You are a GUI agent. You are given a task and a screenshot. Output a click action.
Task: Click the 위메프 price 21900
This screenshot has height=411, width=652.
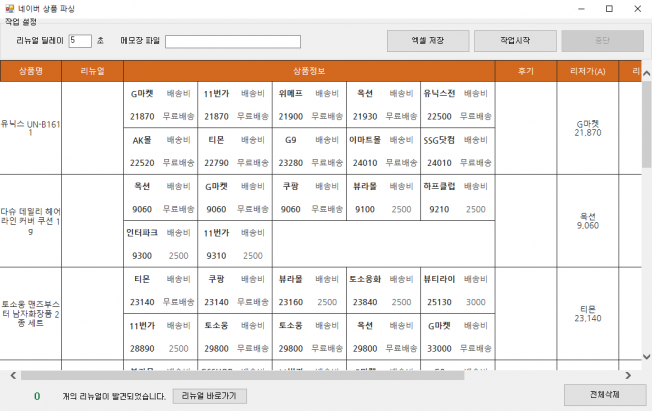(291, 116)
